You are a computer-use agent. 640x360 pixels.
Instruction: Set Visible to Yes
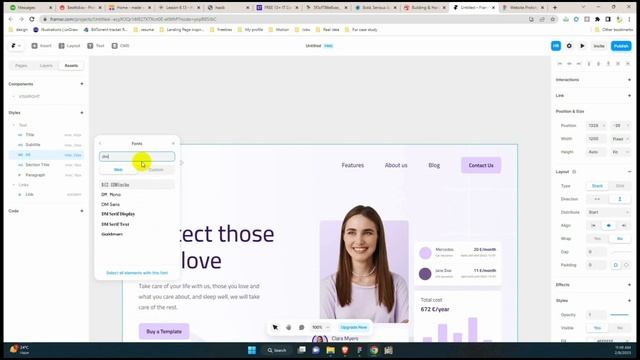[597, 328]
